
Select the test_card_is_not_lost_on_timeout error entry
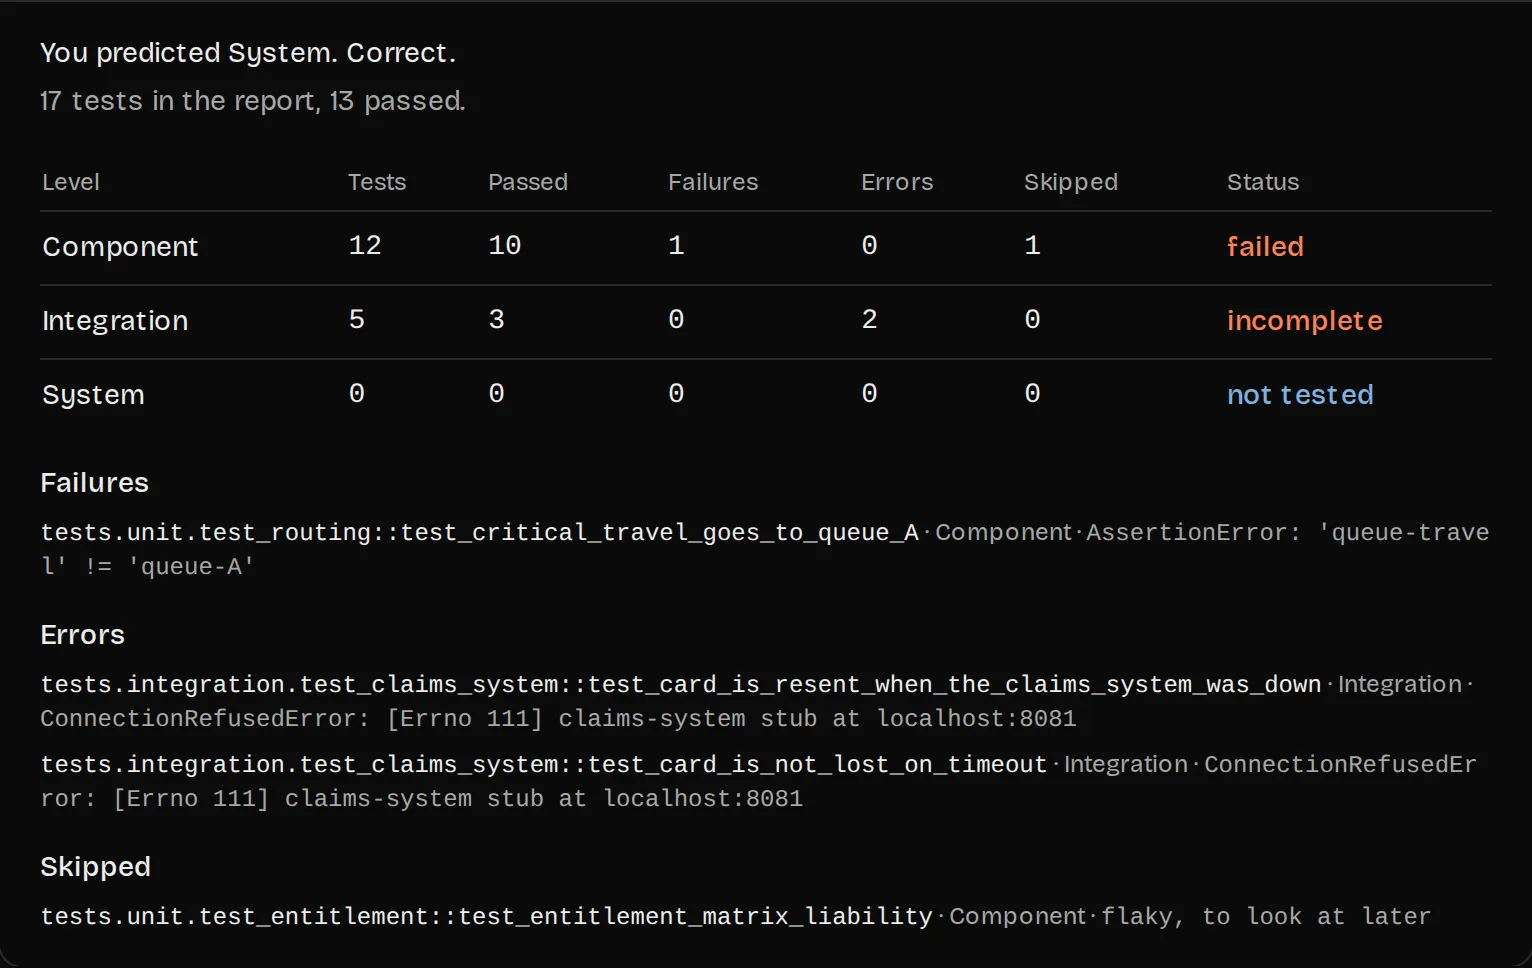[x=758, y=781]
